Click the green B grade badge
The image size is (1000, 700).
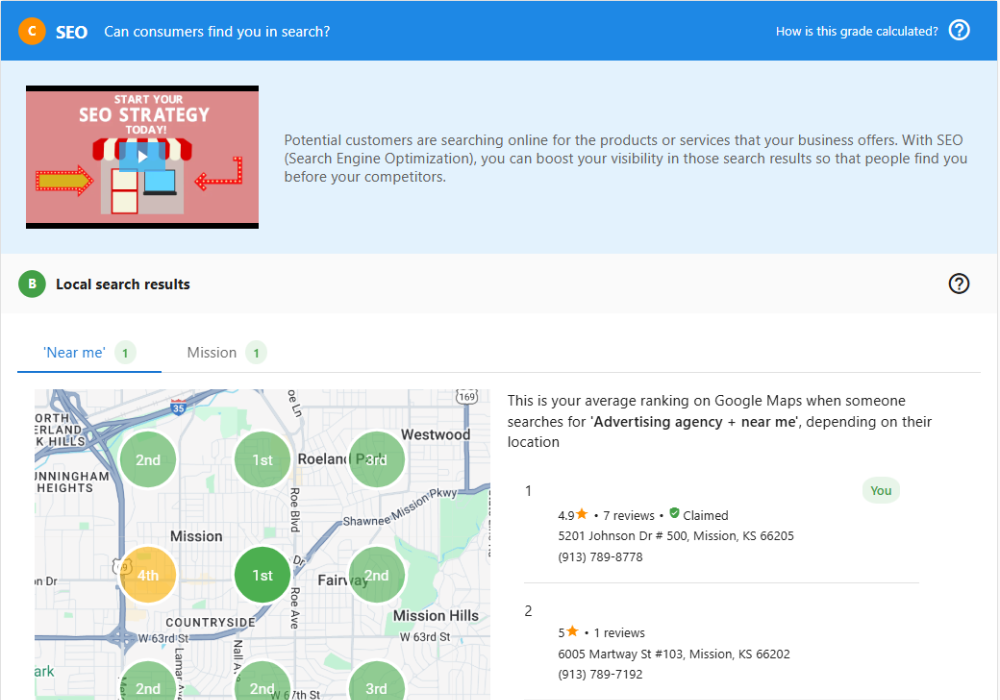pos(32,285)
